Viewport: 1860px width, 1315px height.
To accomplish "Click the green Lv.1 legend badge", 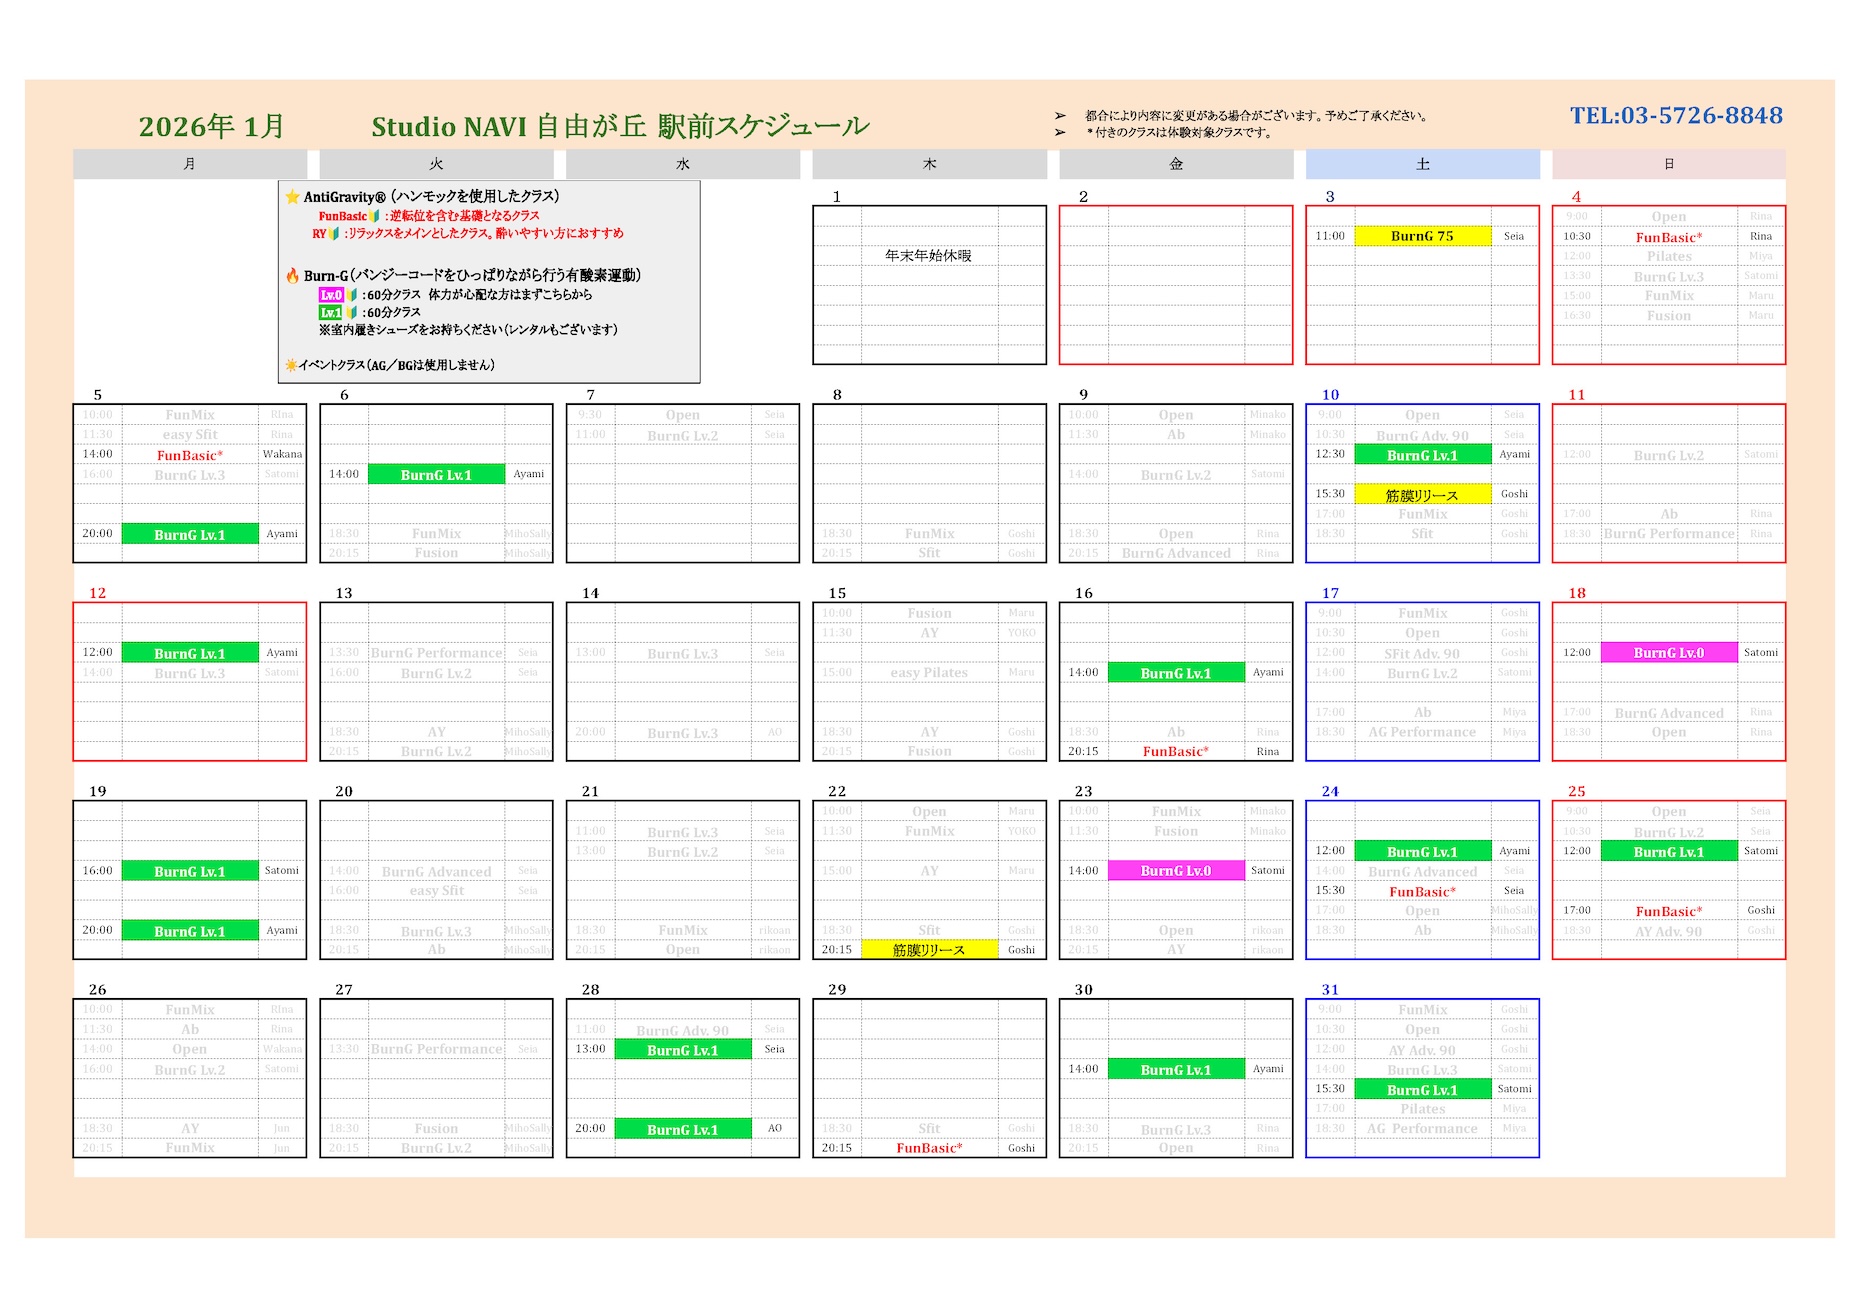I will pyautogui.click(x=331, y=313).
